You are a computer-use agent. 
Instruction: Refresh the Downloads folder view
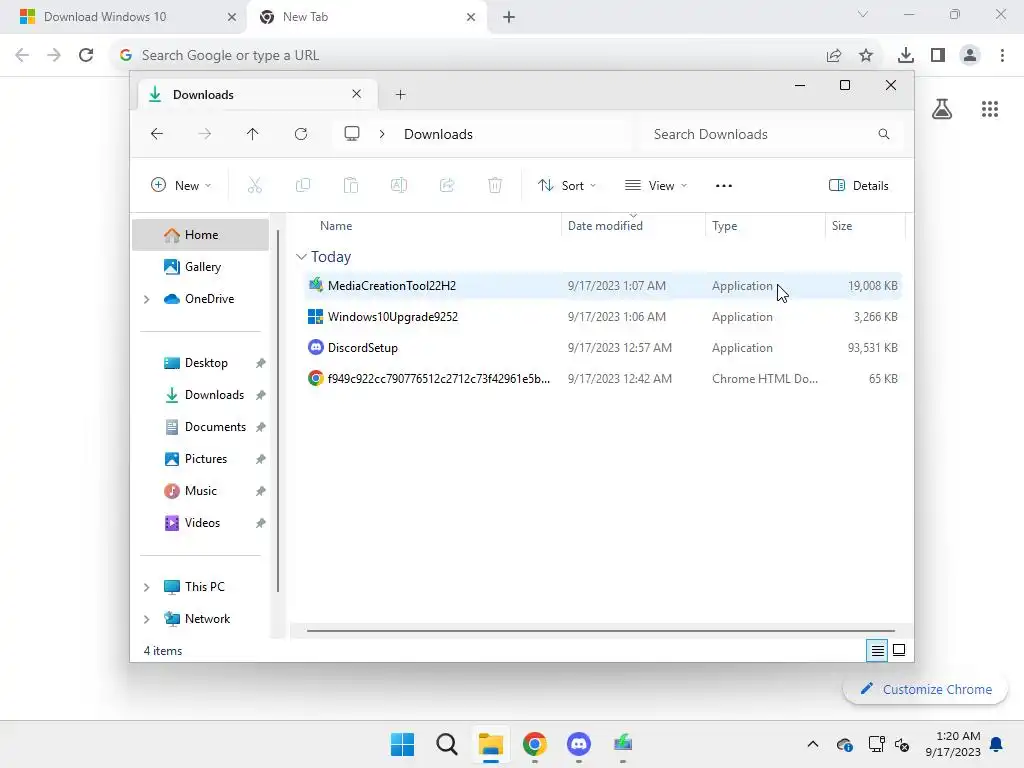[301, 134]
